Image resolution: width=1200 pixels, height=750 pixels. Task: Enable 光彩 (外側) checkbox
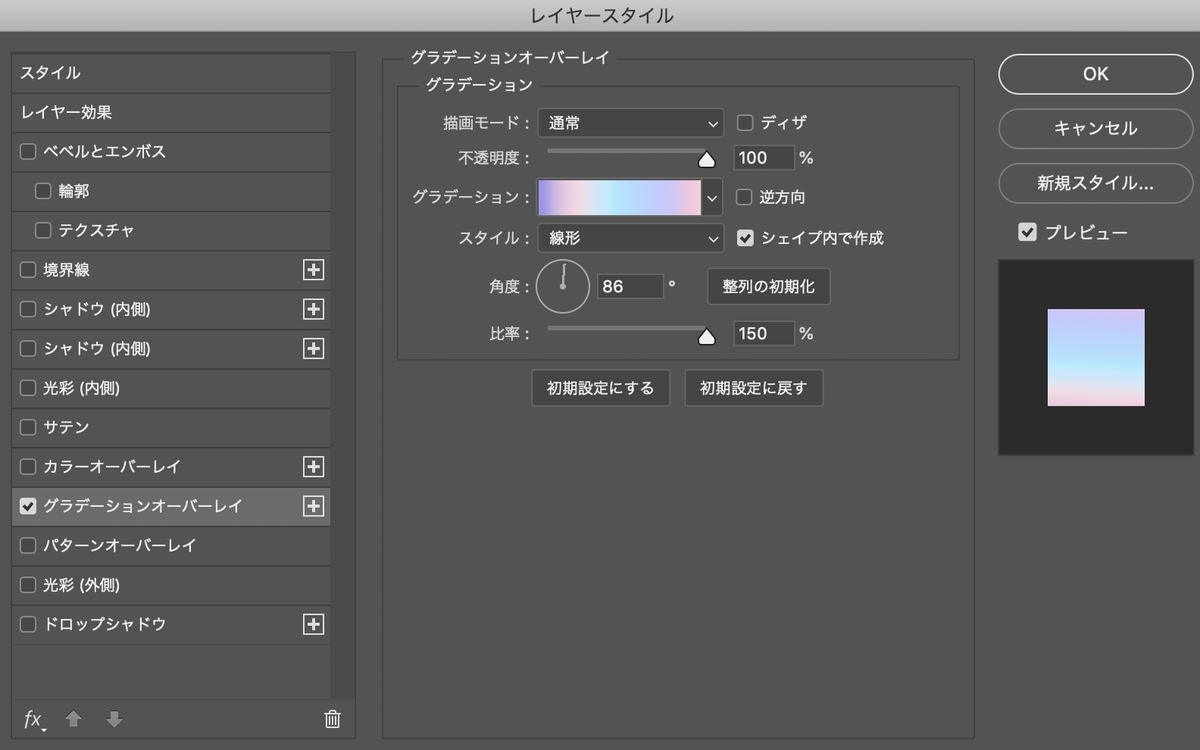tap(28, 585)
